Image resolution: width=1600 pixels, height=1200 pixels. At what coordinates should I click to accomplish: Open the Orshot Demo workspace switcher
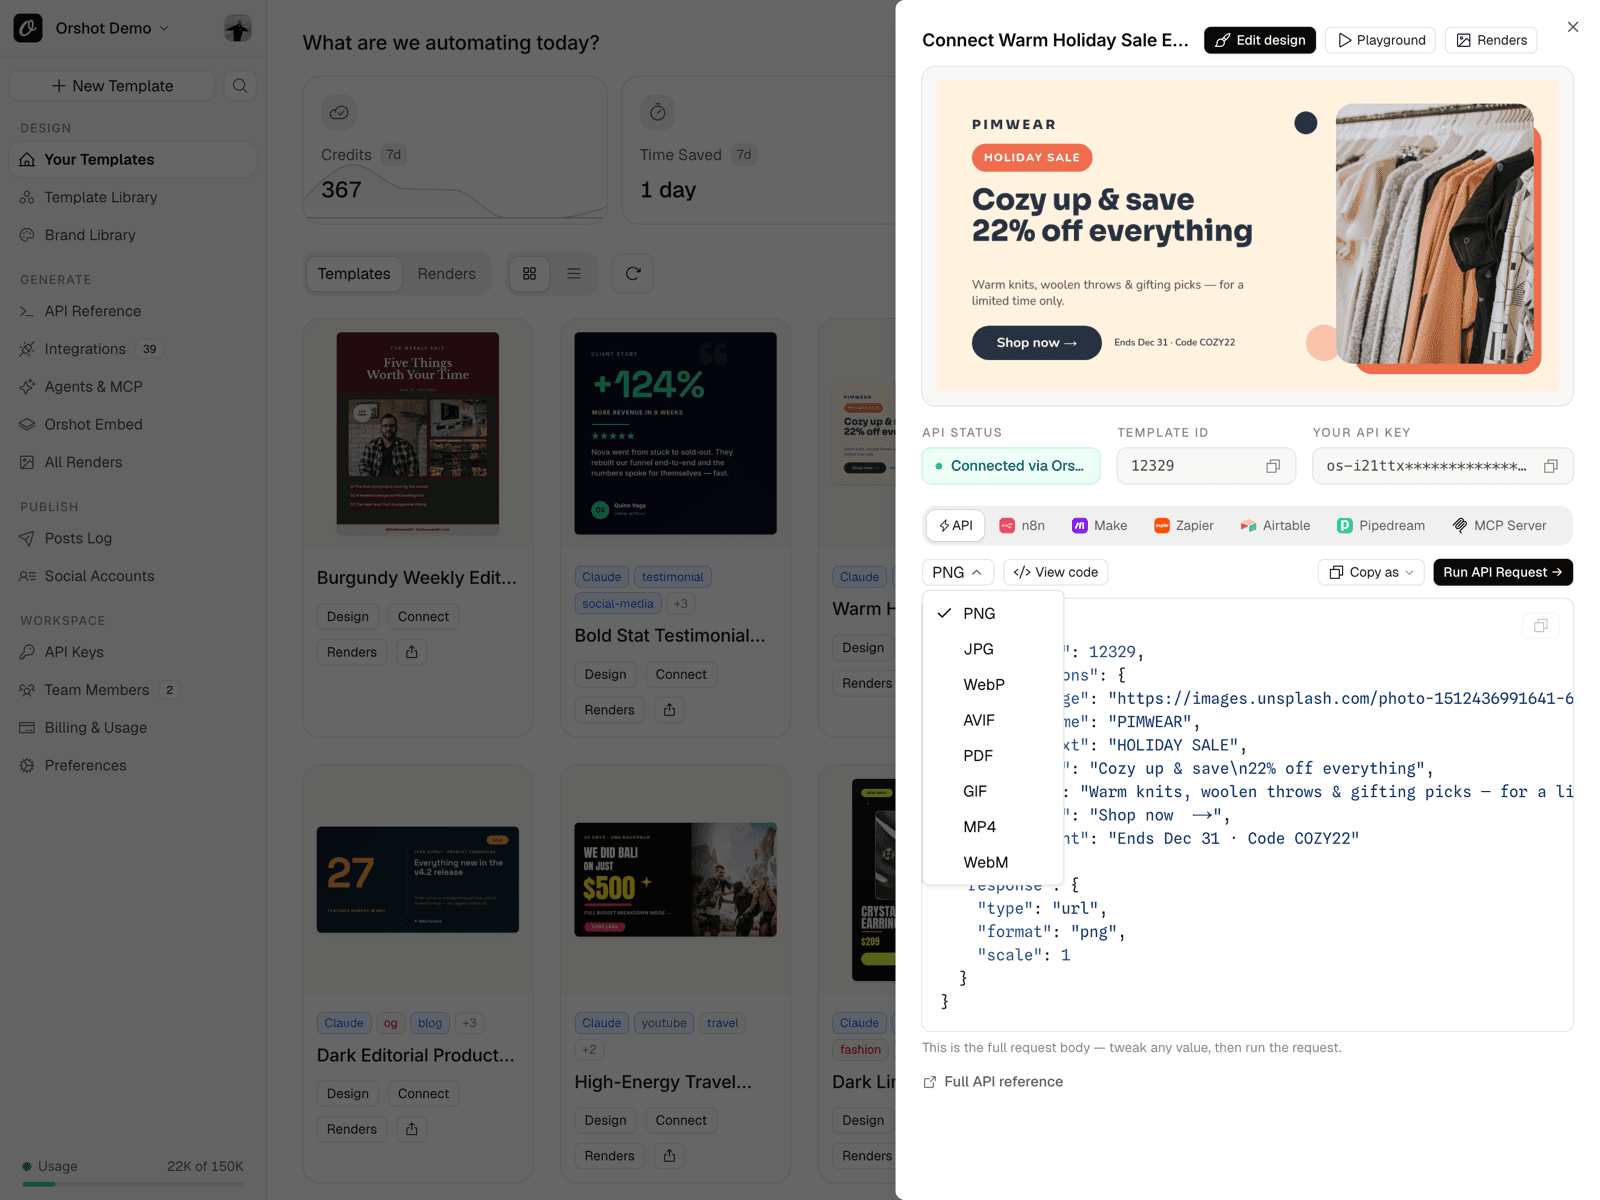click(112, 28)
